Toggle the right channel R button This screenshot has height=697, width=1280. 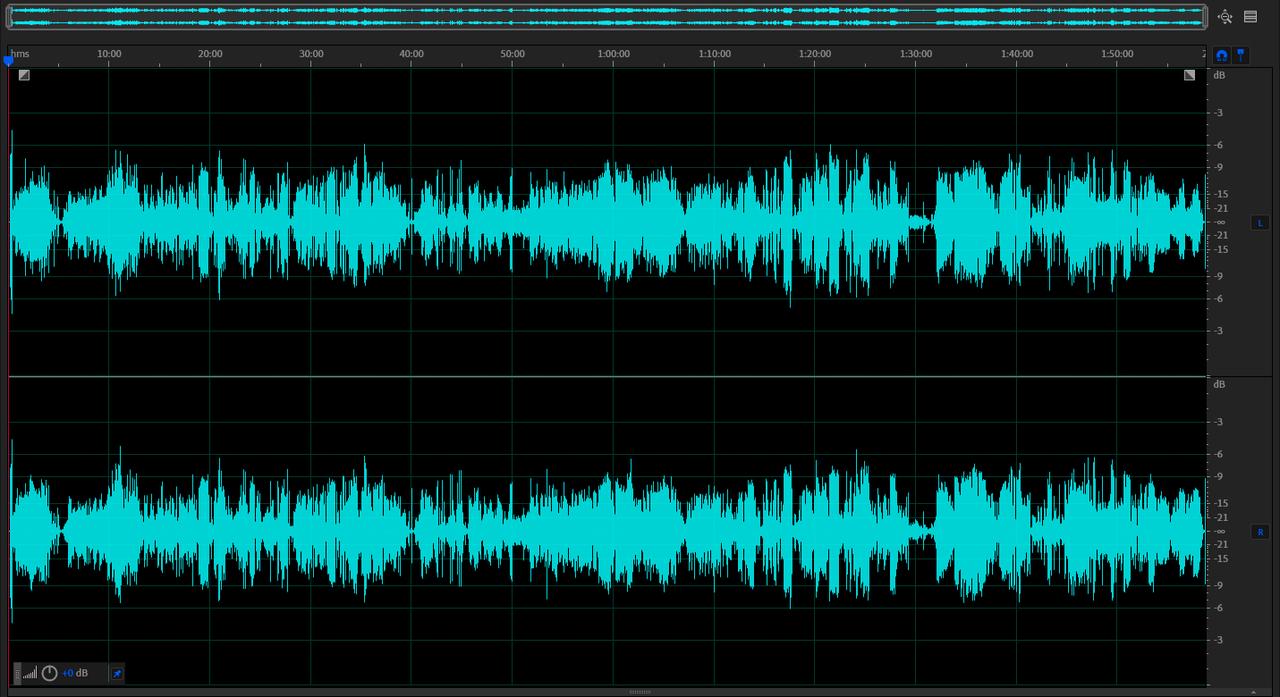pos(1260,532)
